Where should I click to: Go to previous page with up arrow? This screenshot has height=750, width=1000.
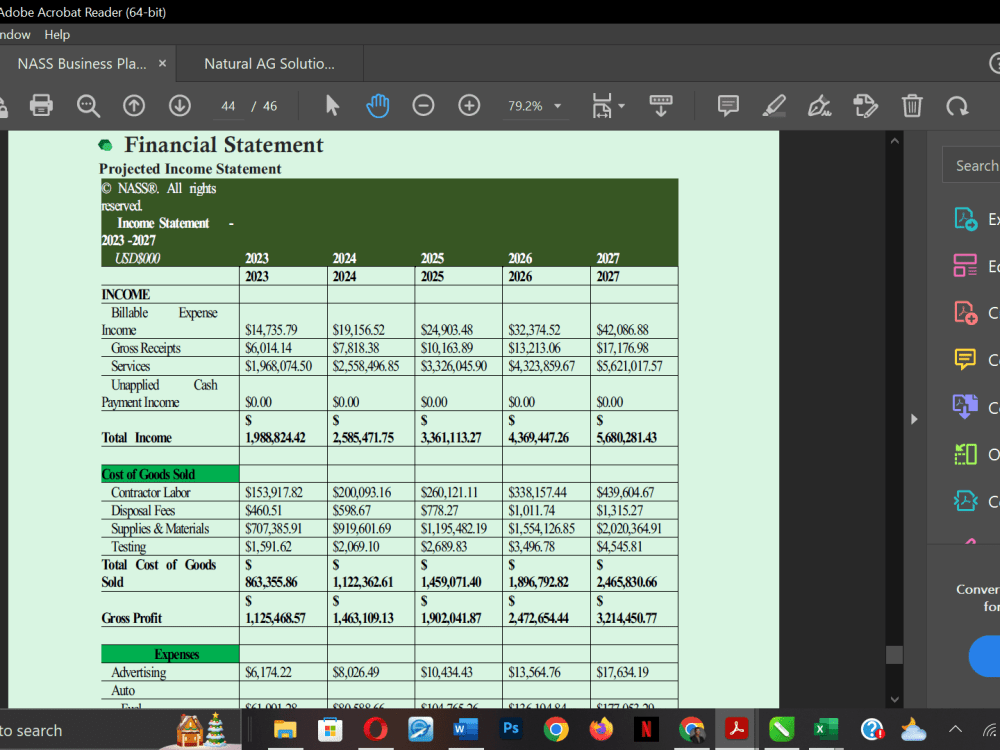click(x=134, y=106)
